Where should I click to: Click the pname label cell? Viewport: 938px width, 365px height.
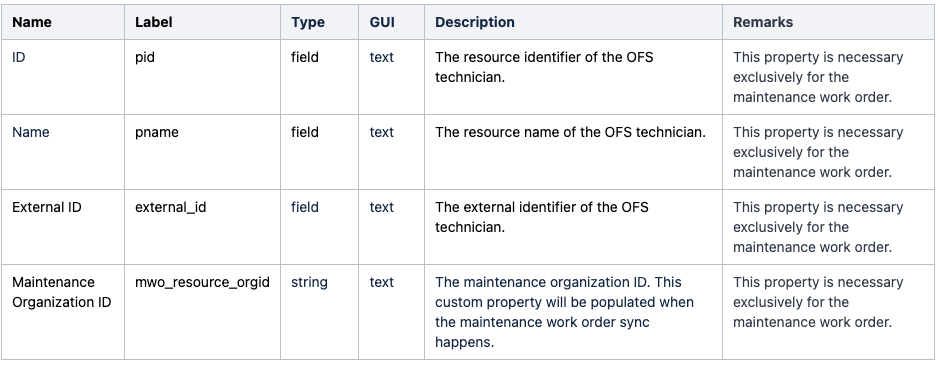(x=157, y=132)
